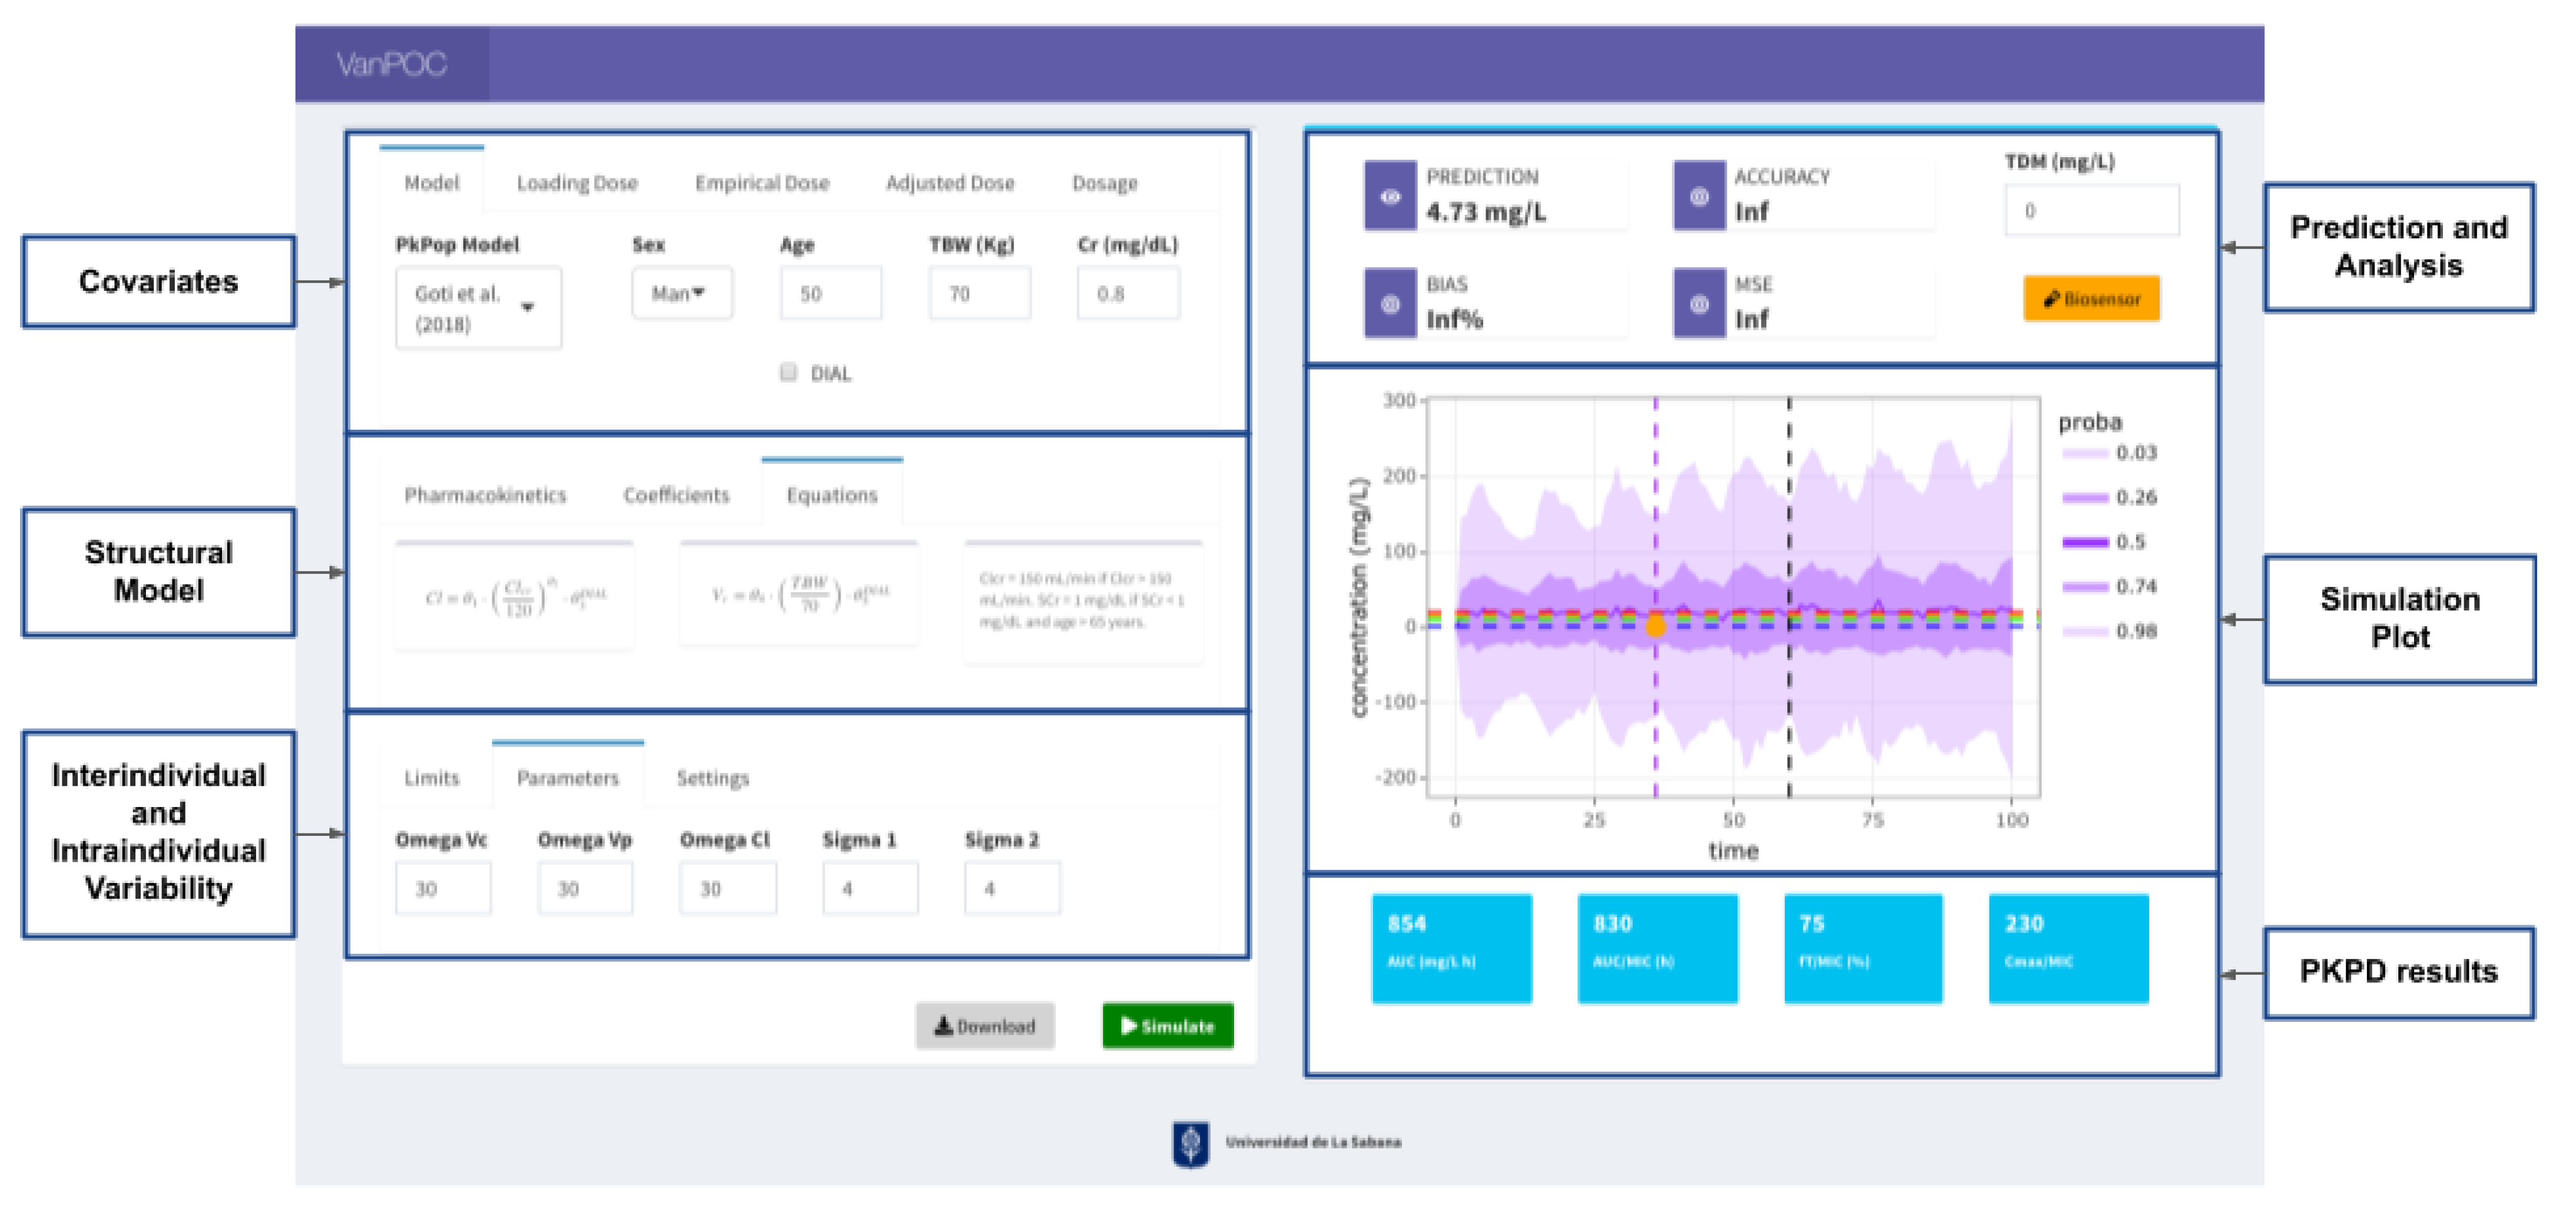2576x1212 pixels.
Task: Click the orange TDM point on plot
Action: point(1655,627)
